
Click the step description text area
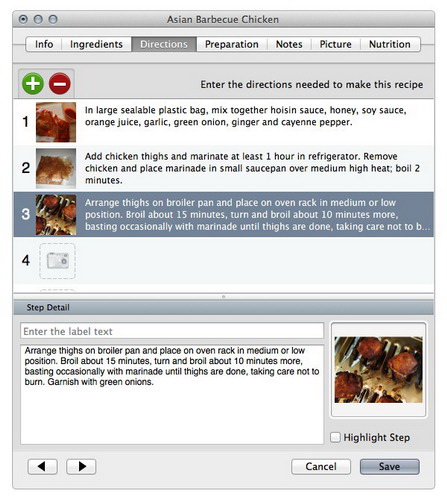point(172,394)
